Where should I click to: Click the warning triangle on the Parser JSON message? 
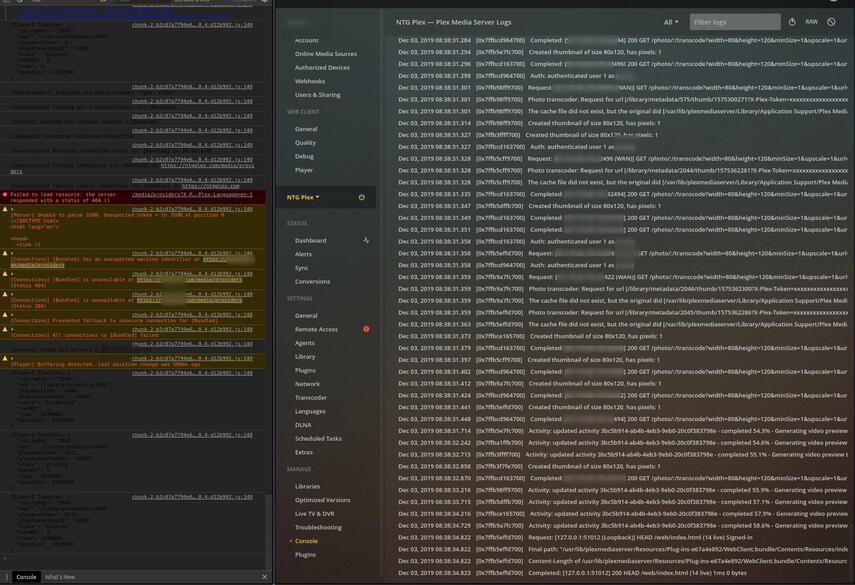(5, 209)
